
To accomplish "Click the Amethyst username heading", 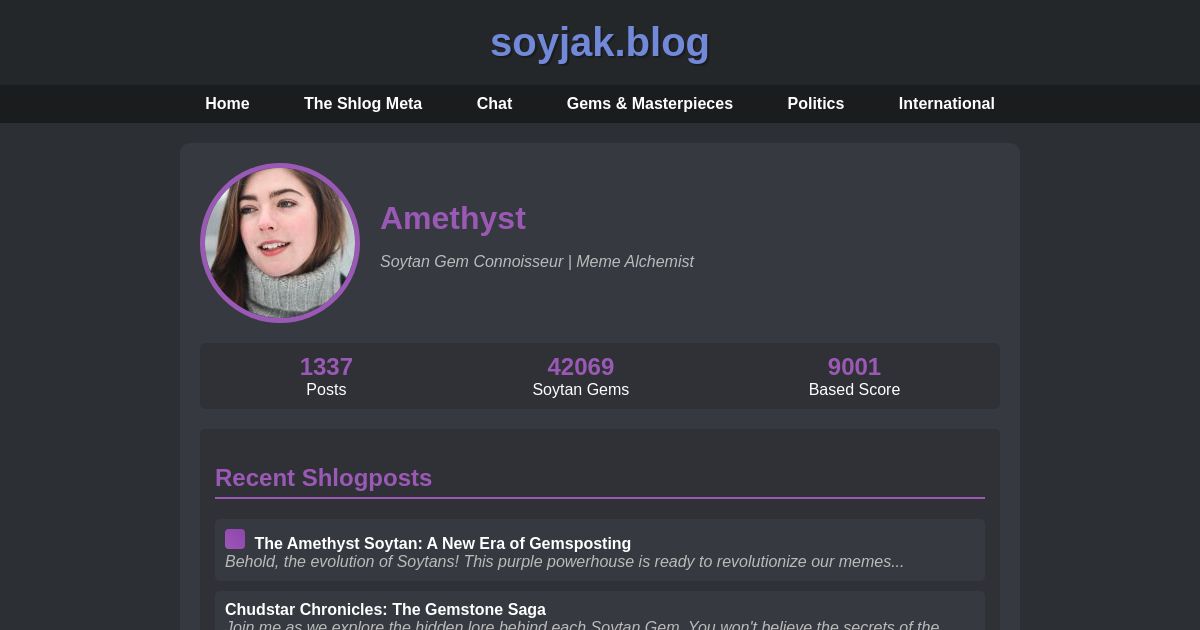I will coord(453,218).
